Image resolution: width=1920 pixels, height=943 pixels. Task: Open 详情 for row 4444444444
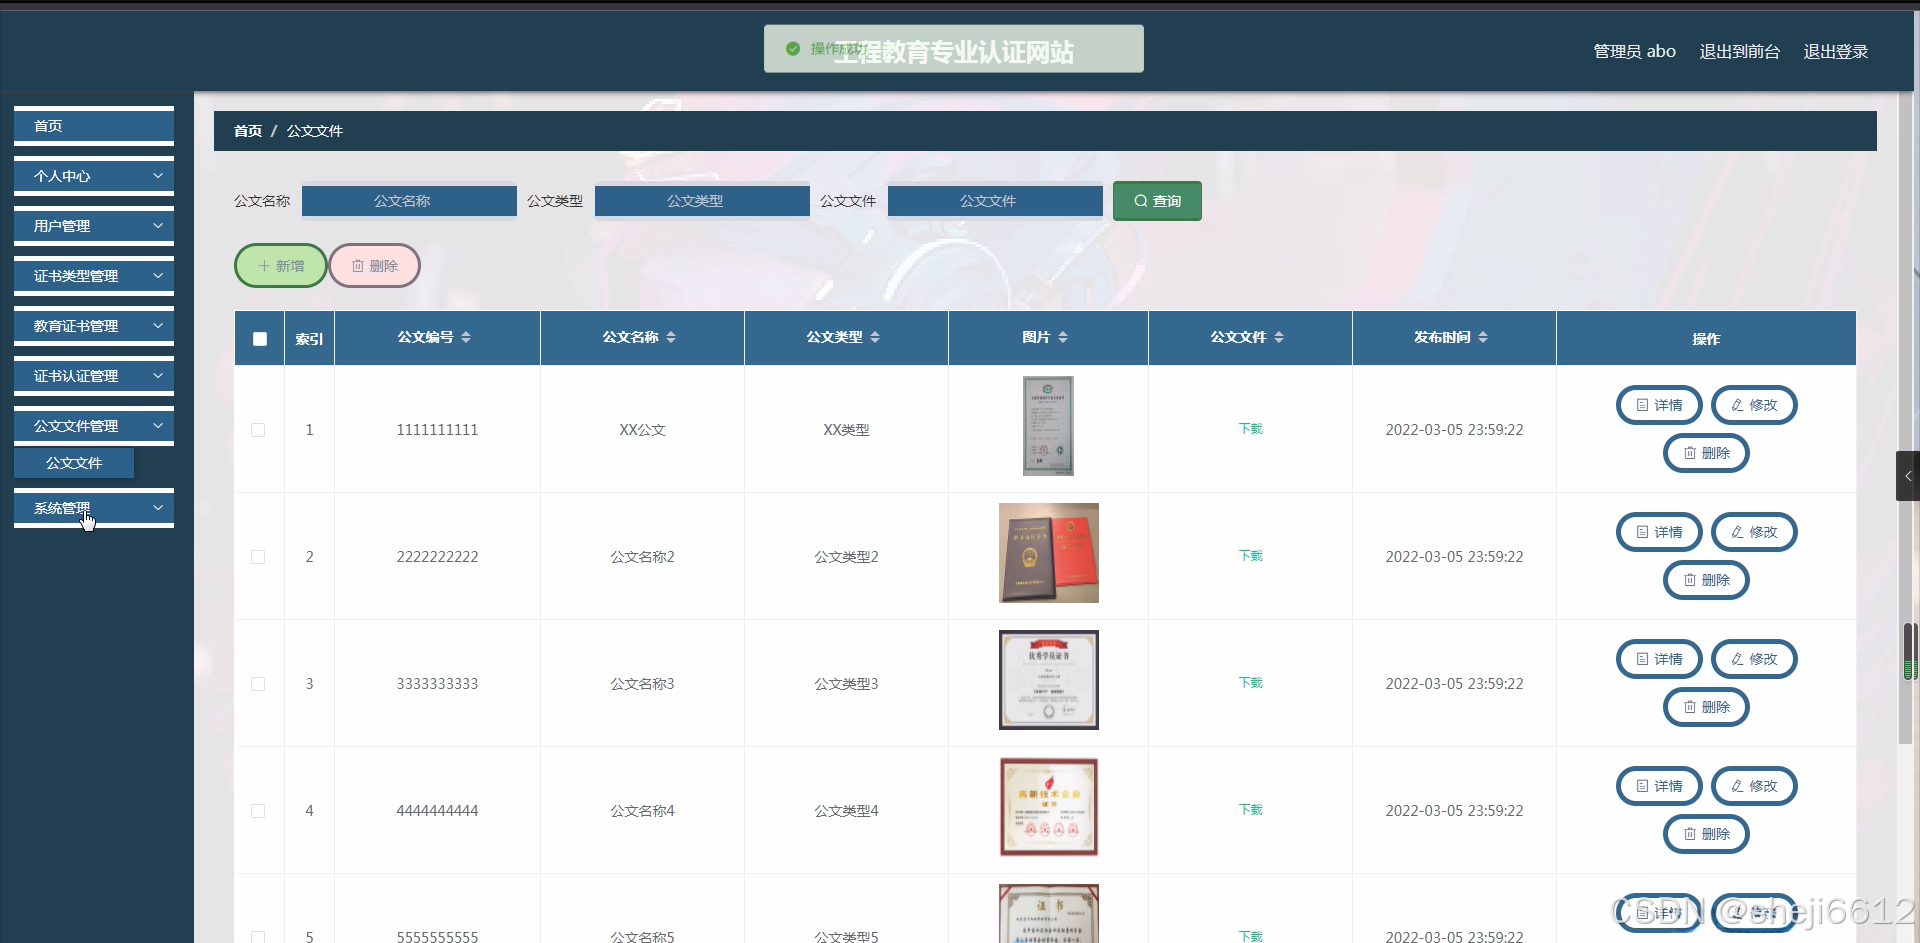click(1659, 786)
